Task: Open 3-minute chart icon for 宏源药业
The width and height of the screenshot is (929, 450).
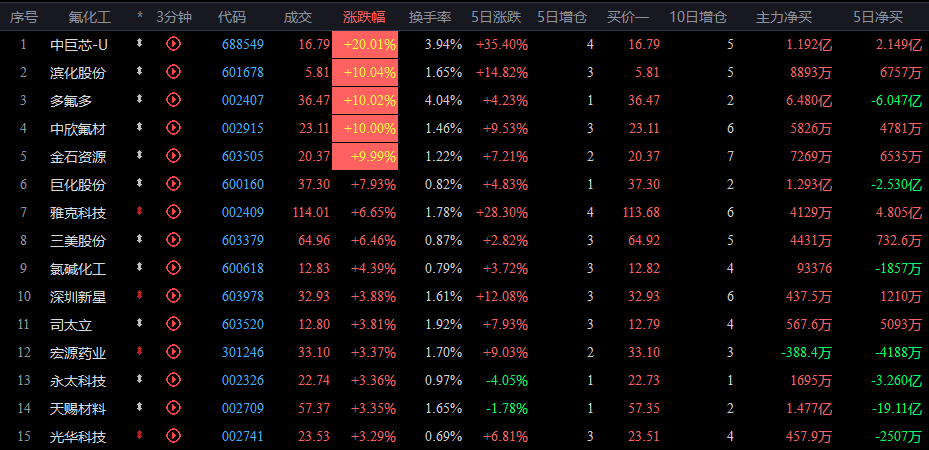Action: point(173,352)
